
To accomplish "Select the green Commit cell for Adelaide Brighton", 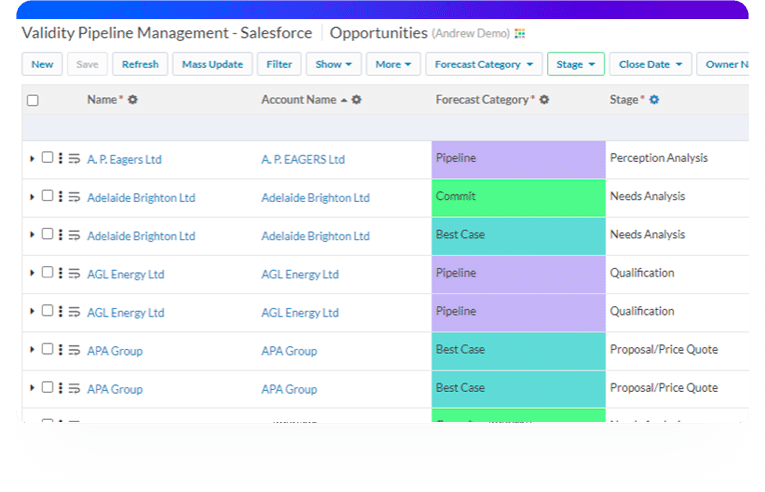I will [x=519, y=198].
